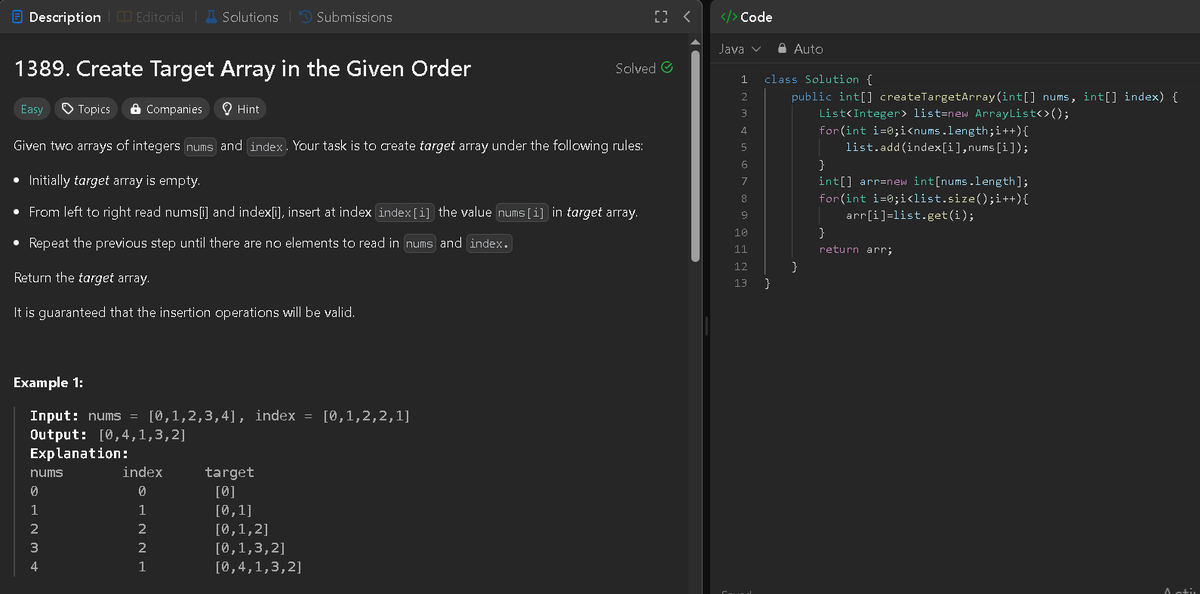This screenshot has height=594, width=1200.
Task: Click the 'return arr;' code line
Action: coord(855,249)
